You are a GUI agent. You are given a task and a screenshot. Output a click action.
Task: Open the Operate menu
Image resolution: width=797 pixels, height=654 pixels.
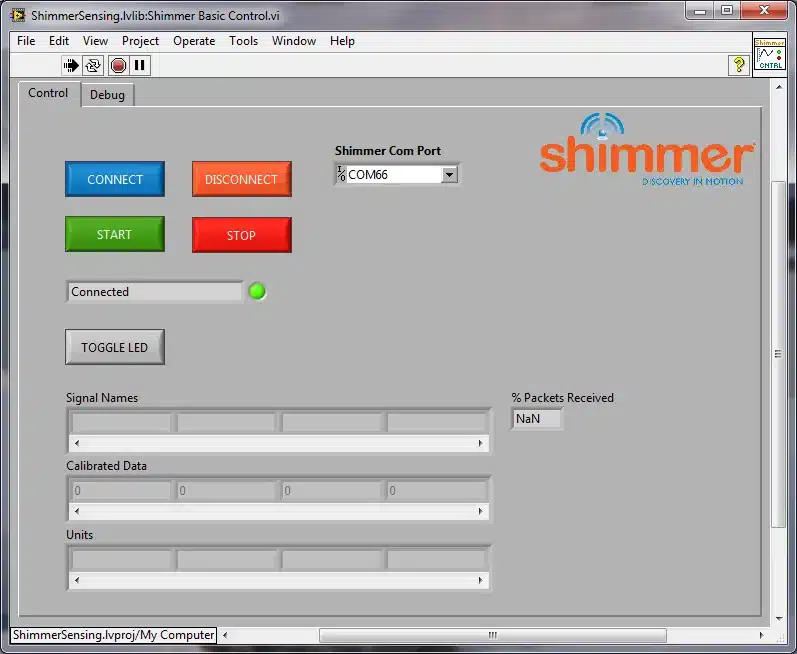tap(194, 41)
